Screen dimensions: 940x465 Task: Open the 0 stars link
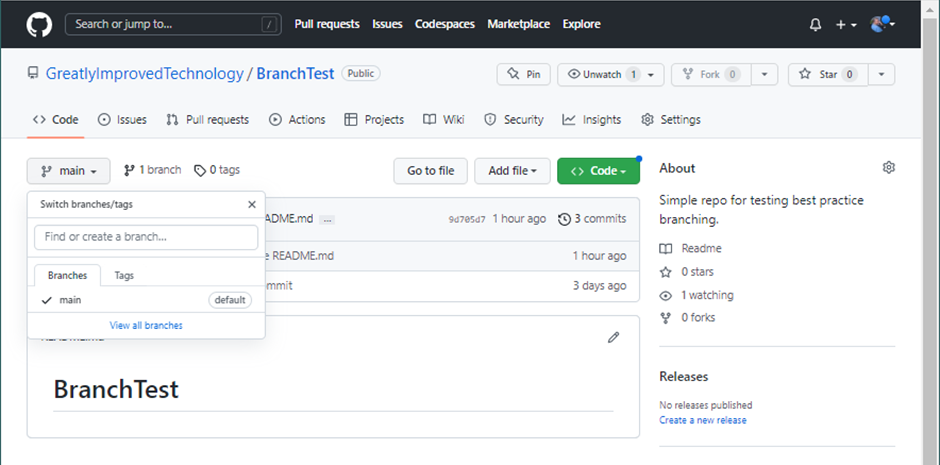(x=687, y=272)
